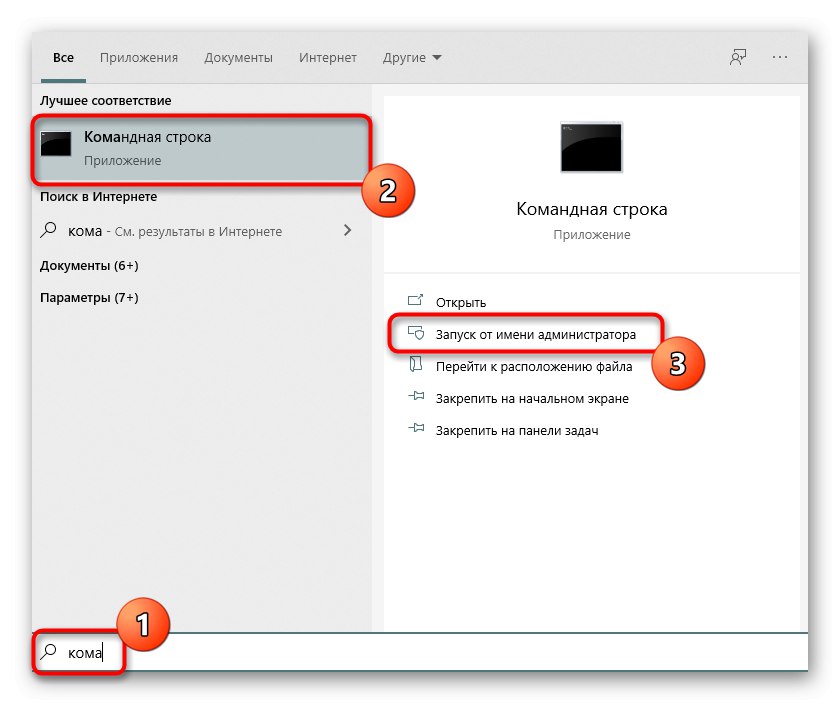Click the large Командная строка app icon in preview pane

tap(592, 146)
